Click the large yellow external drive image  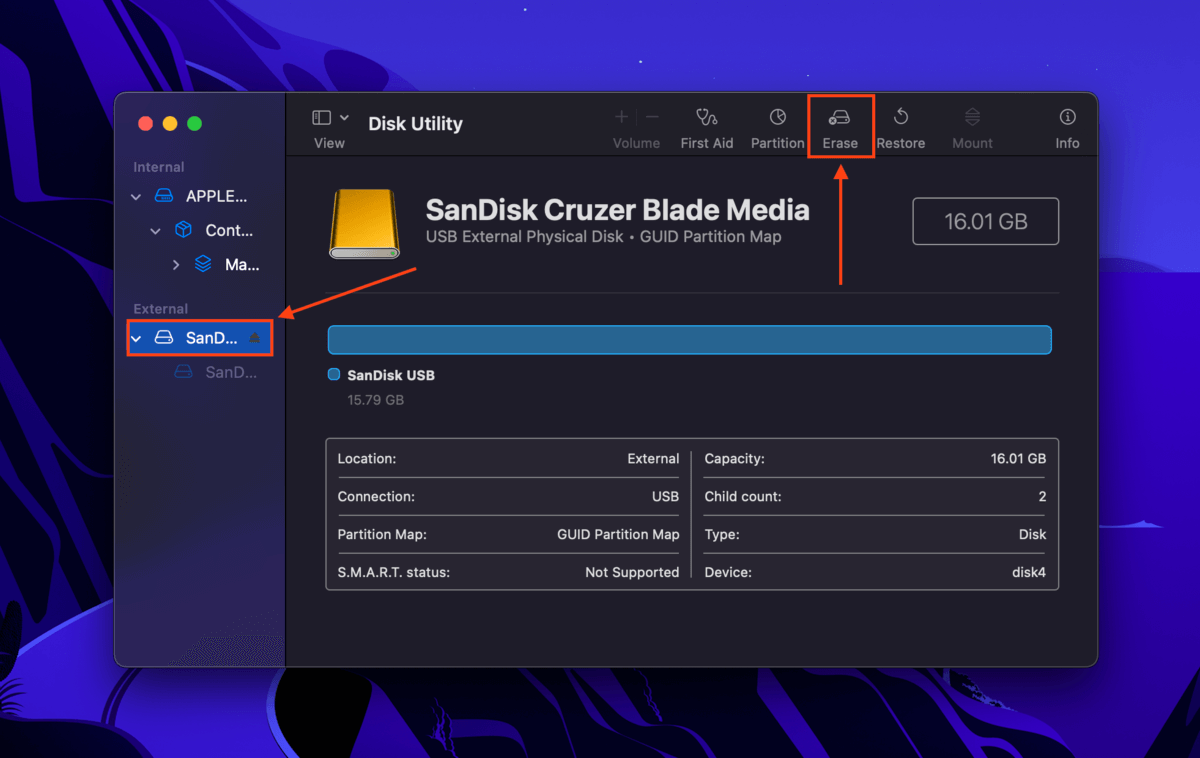pyautogui.click(x=364, y=223)
